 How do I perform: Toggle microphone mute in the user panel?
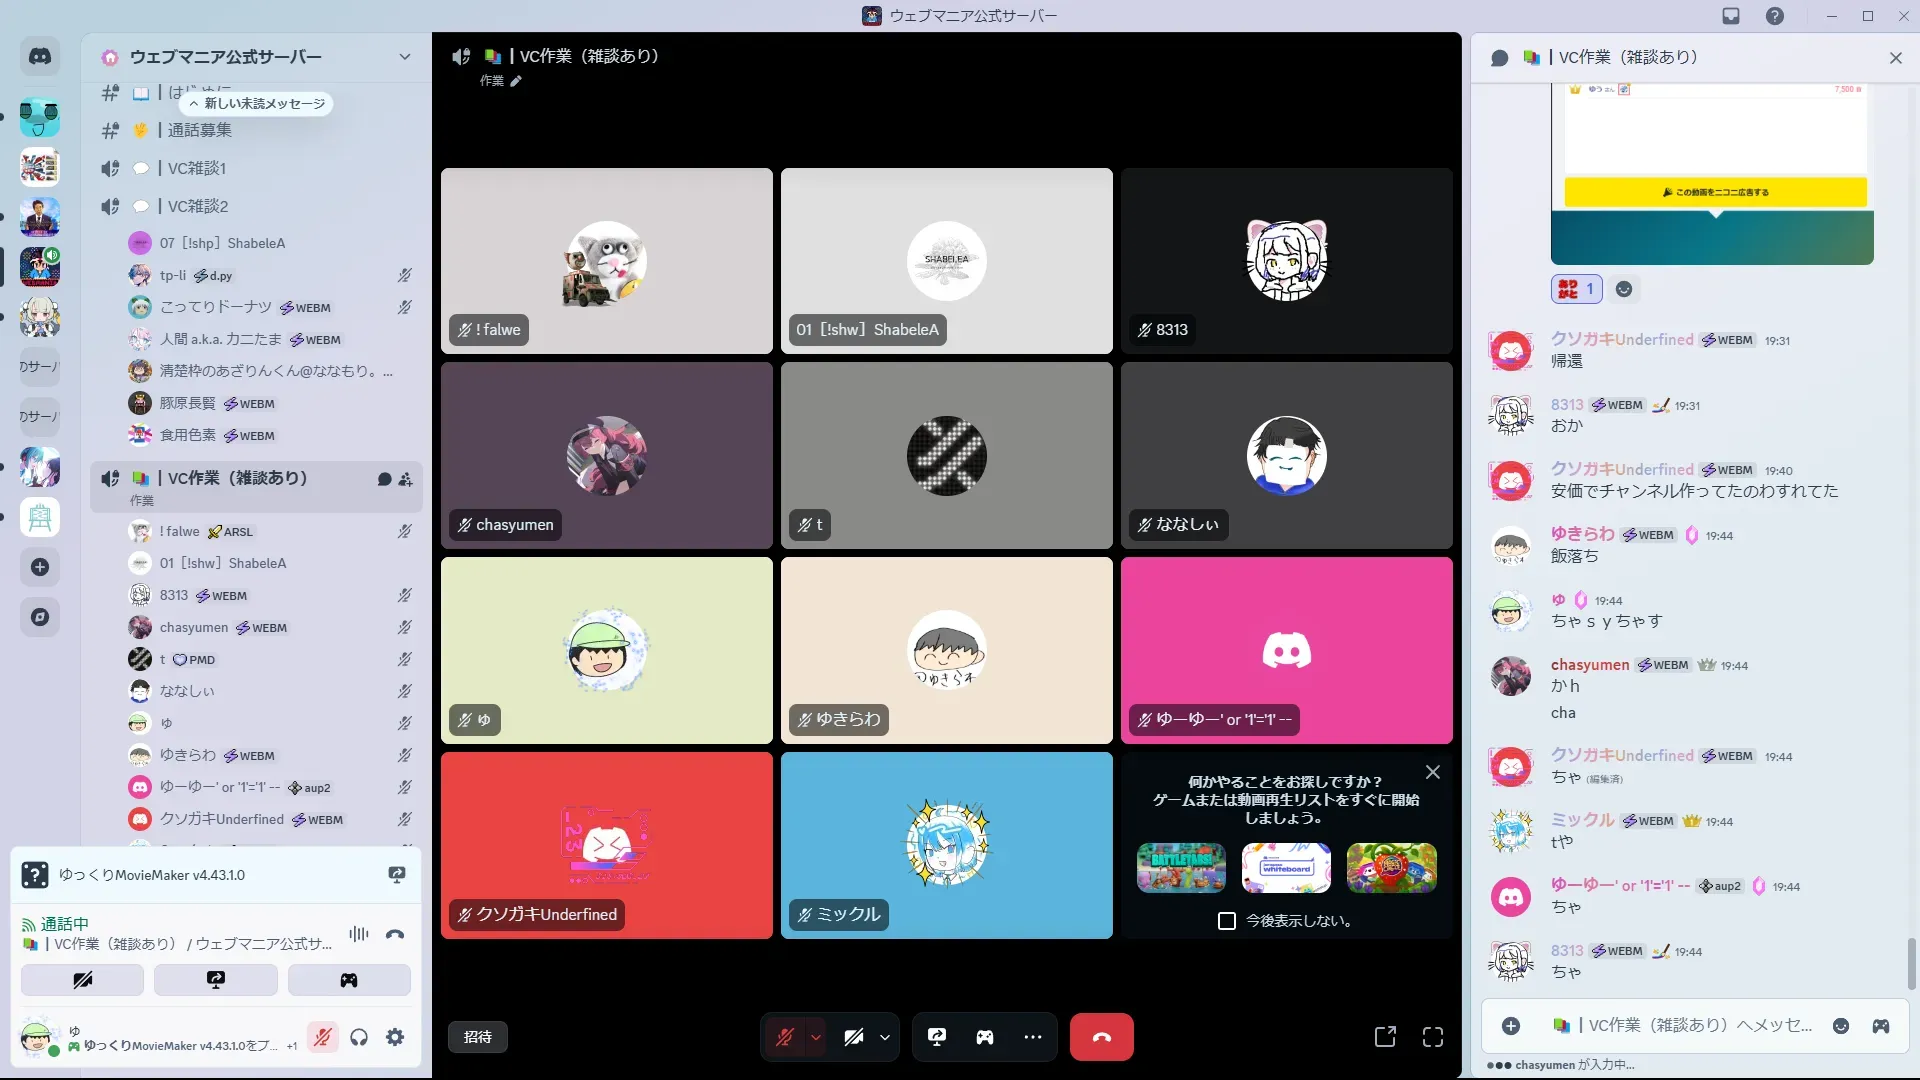pyautogui.click(x=322, y=1037)
